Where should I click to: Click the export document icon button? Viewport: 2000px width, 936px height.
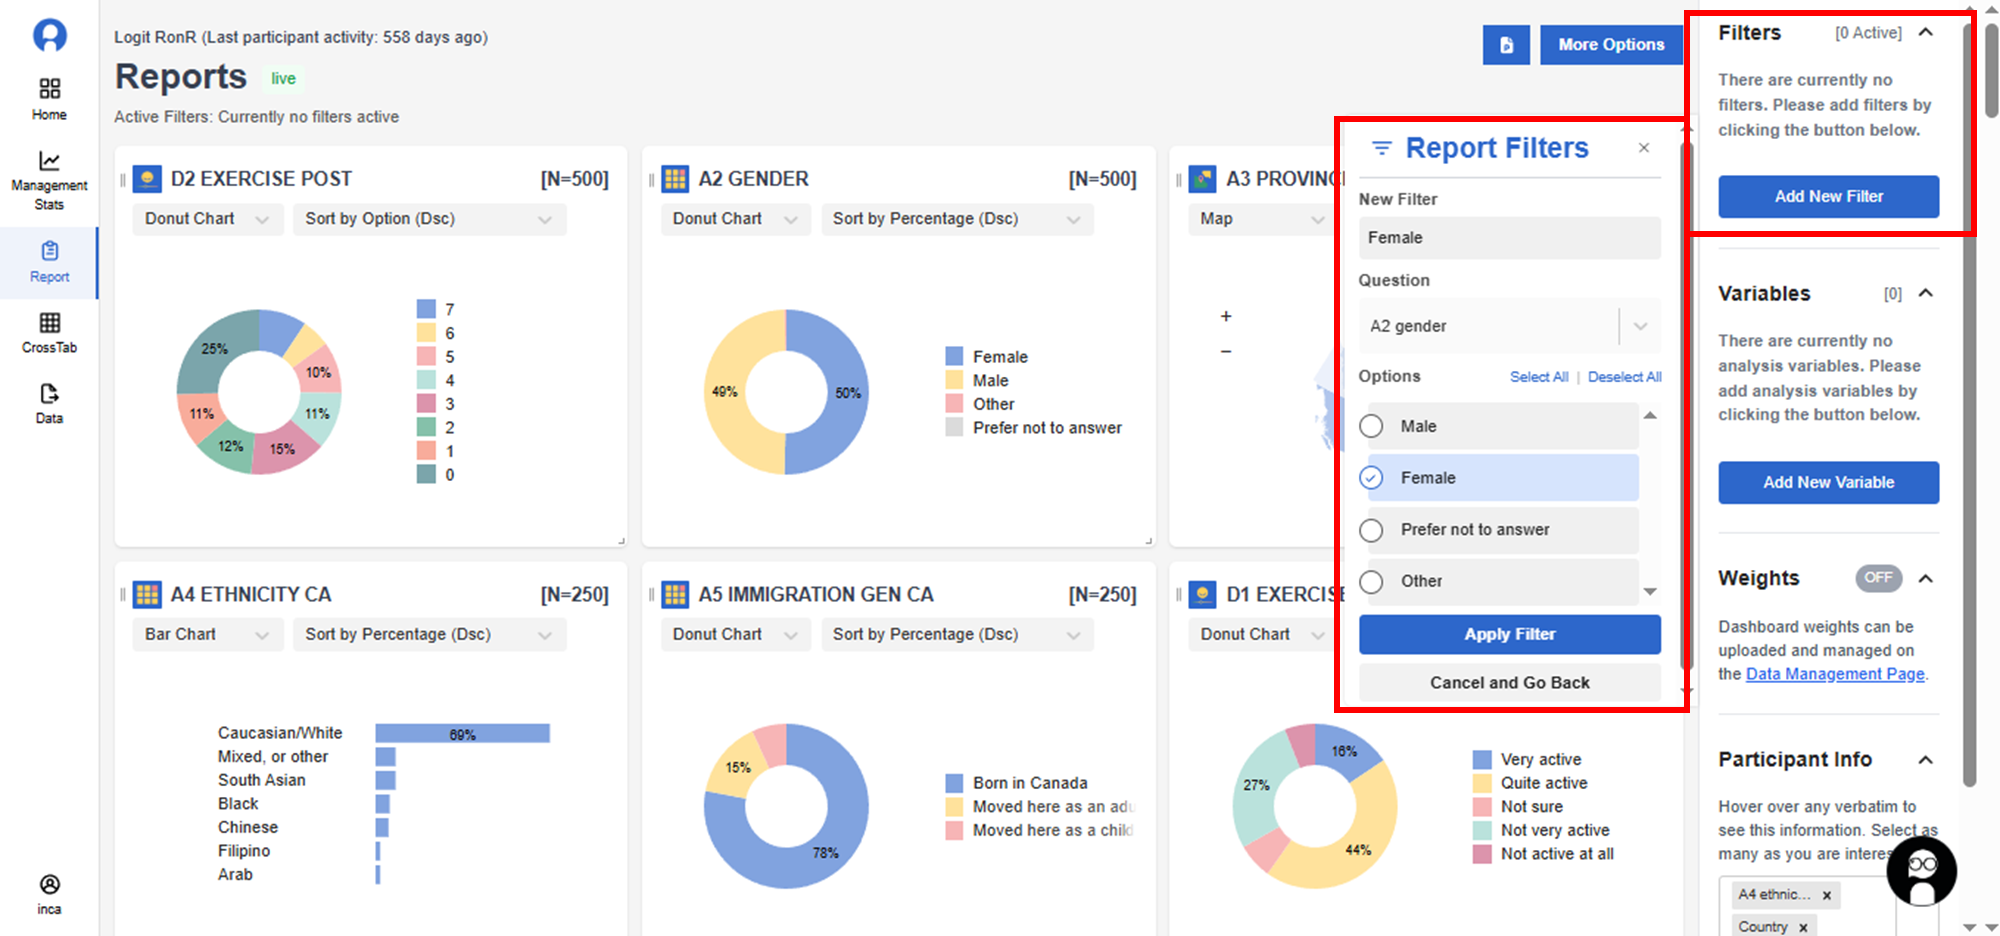click(1505, 45)
